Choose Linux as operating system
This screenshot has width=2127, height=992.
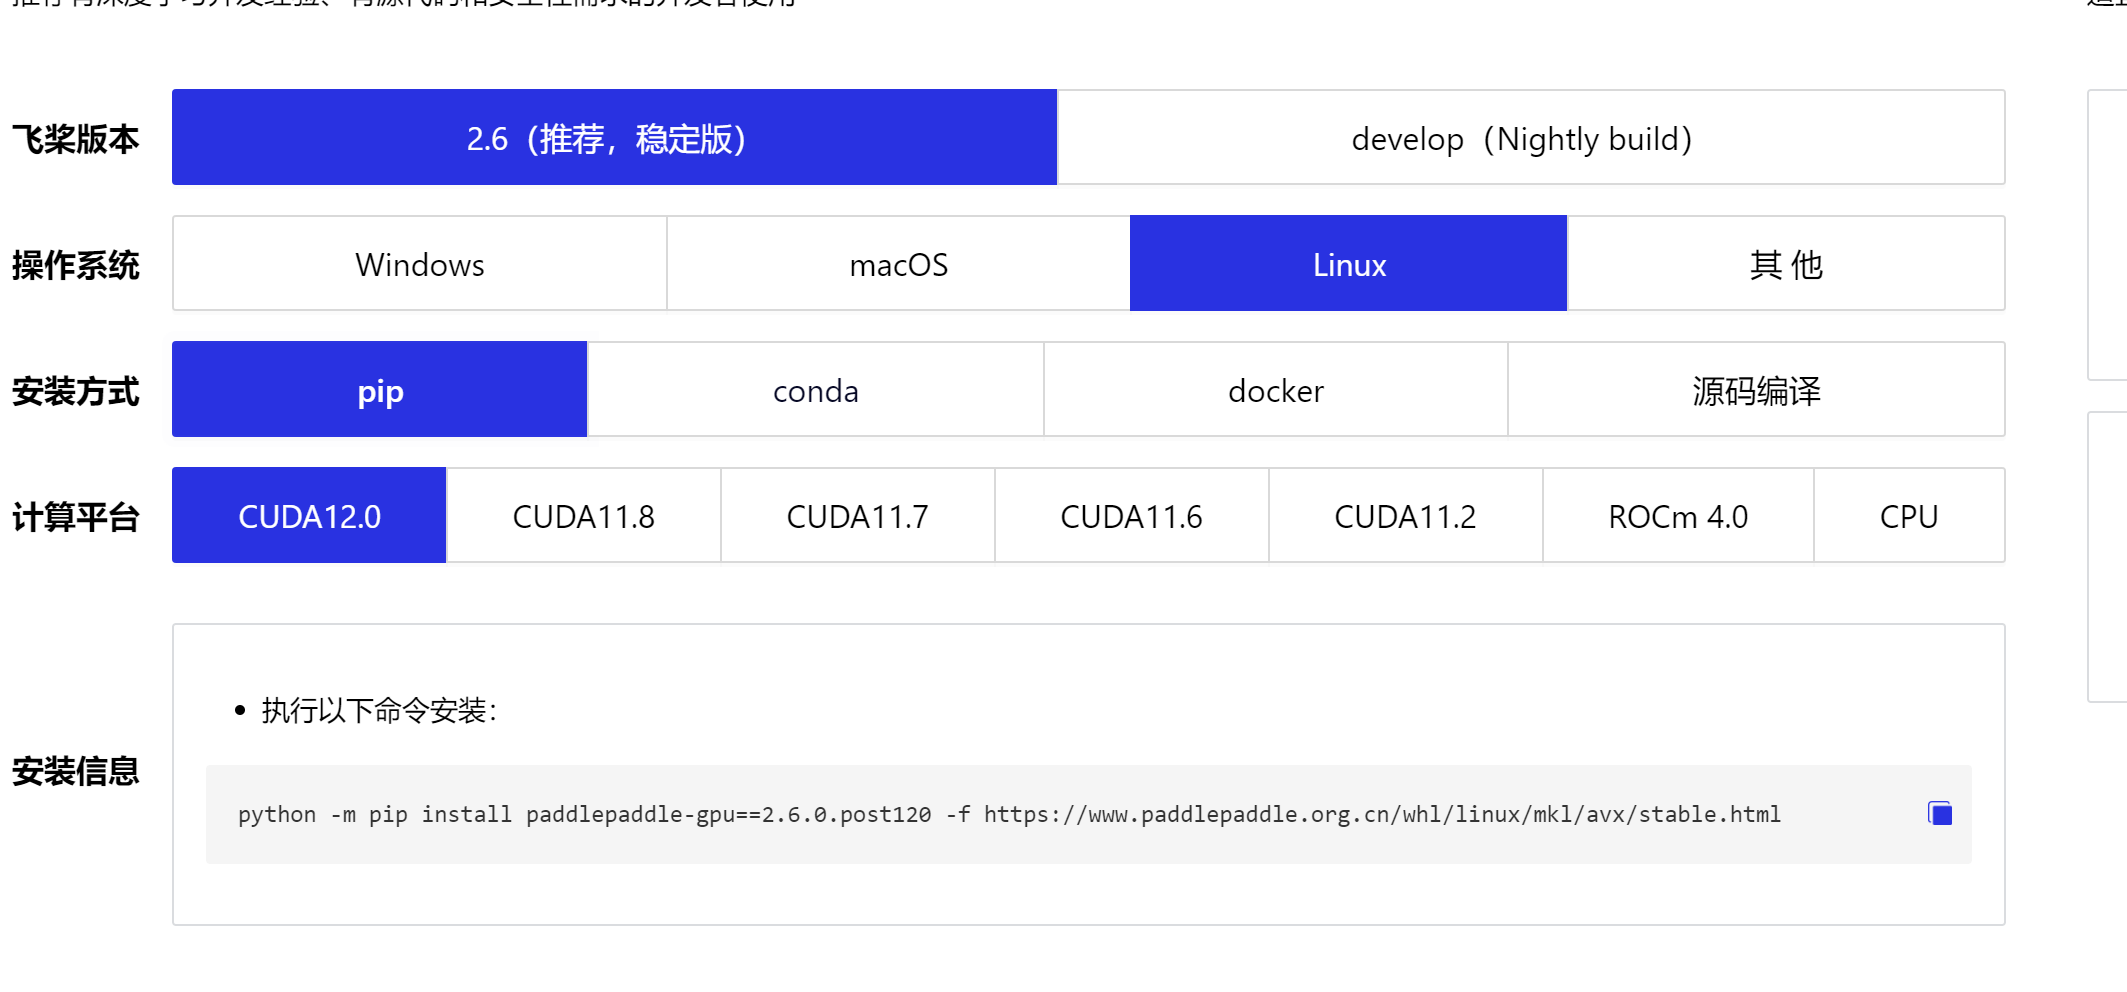(x=1348, y=264)
